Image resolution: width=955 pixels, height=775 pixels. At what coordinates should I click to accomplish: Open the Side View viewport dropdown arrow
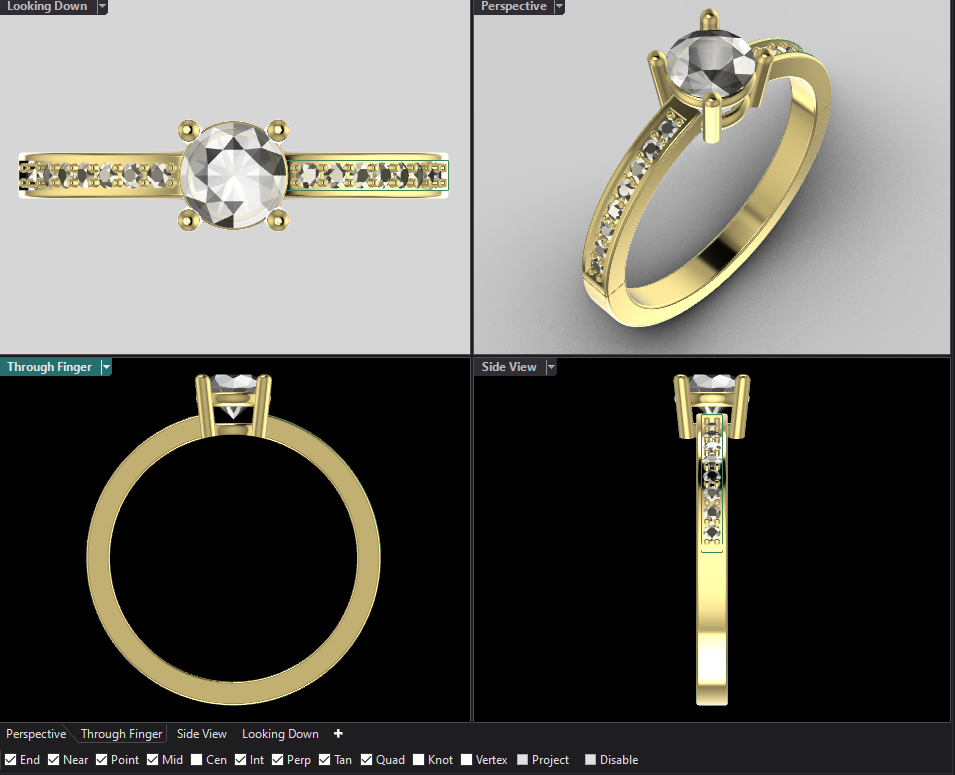click(x=551, y=367)
